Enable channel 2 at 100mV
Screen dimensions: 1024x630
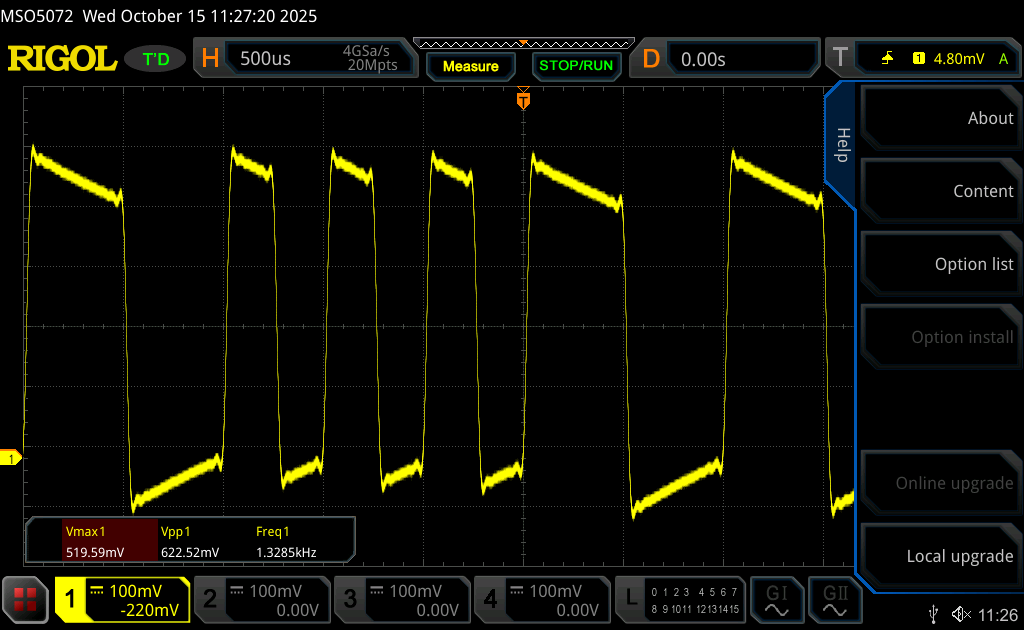point(261,599)
